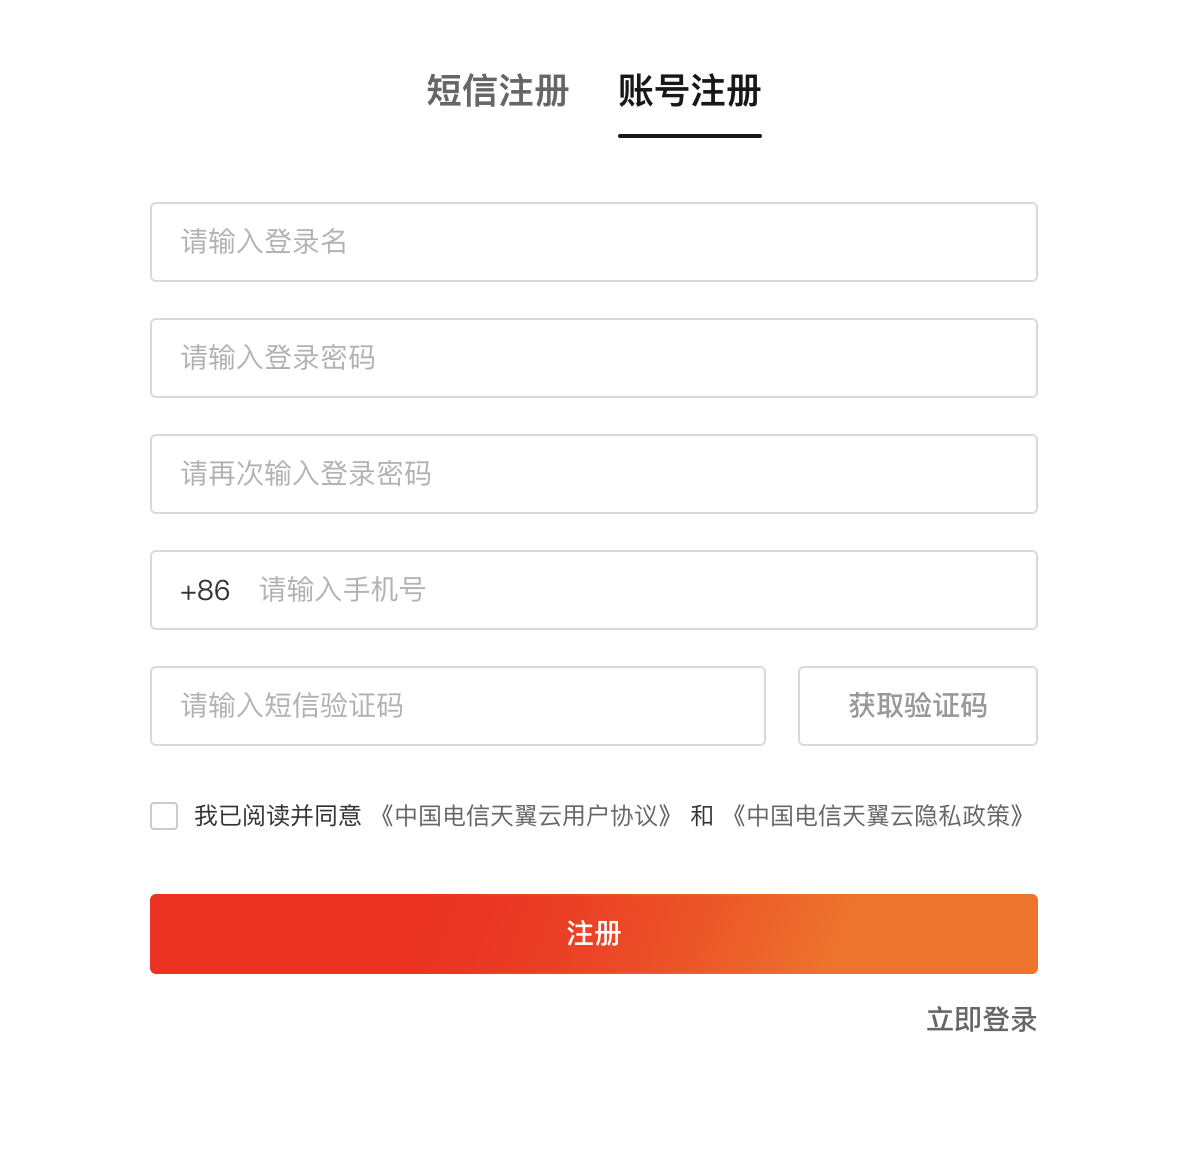
Task: Submit the account registration form
Action: click(593, 934)
